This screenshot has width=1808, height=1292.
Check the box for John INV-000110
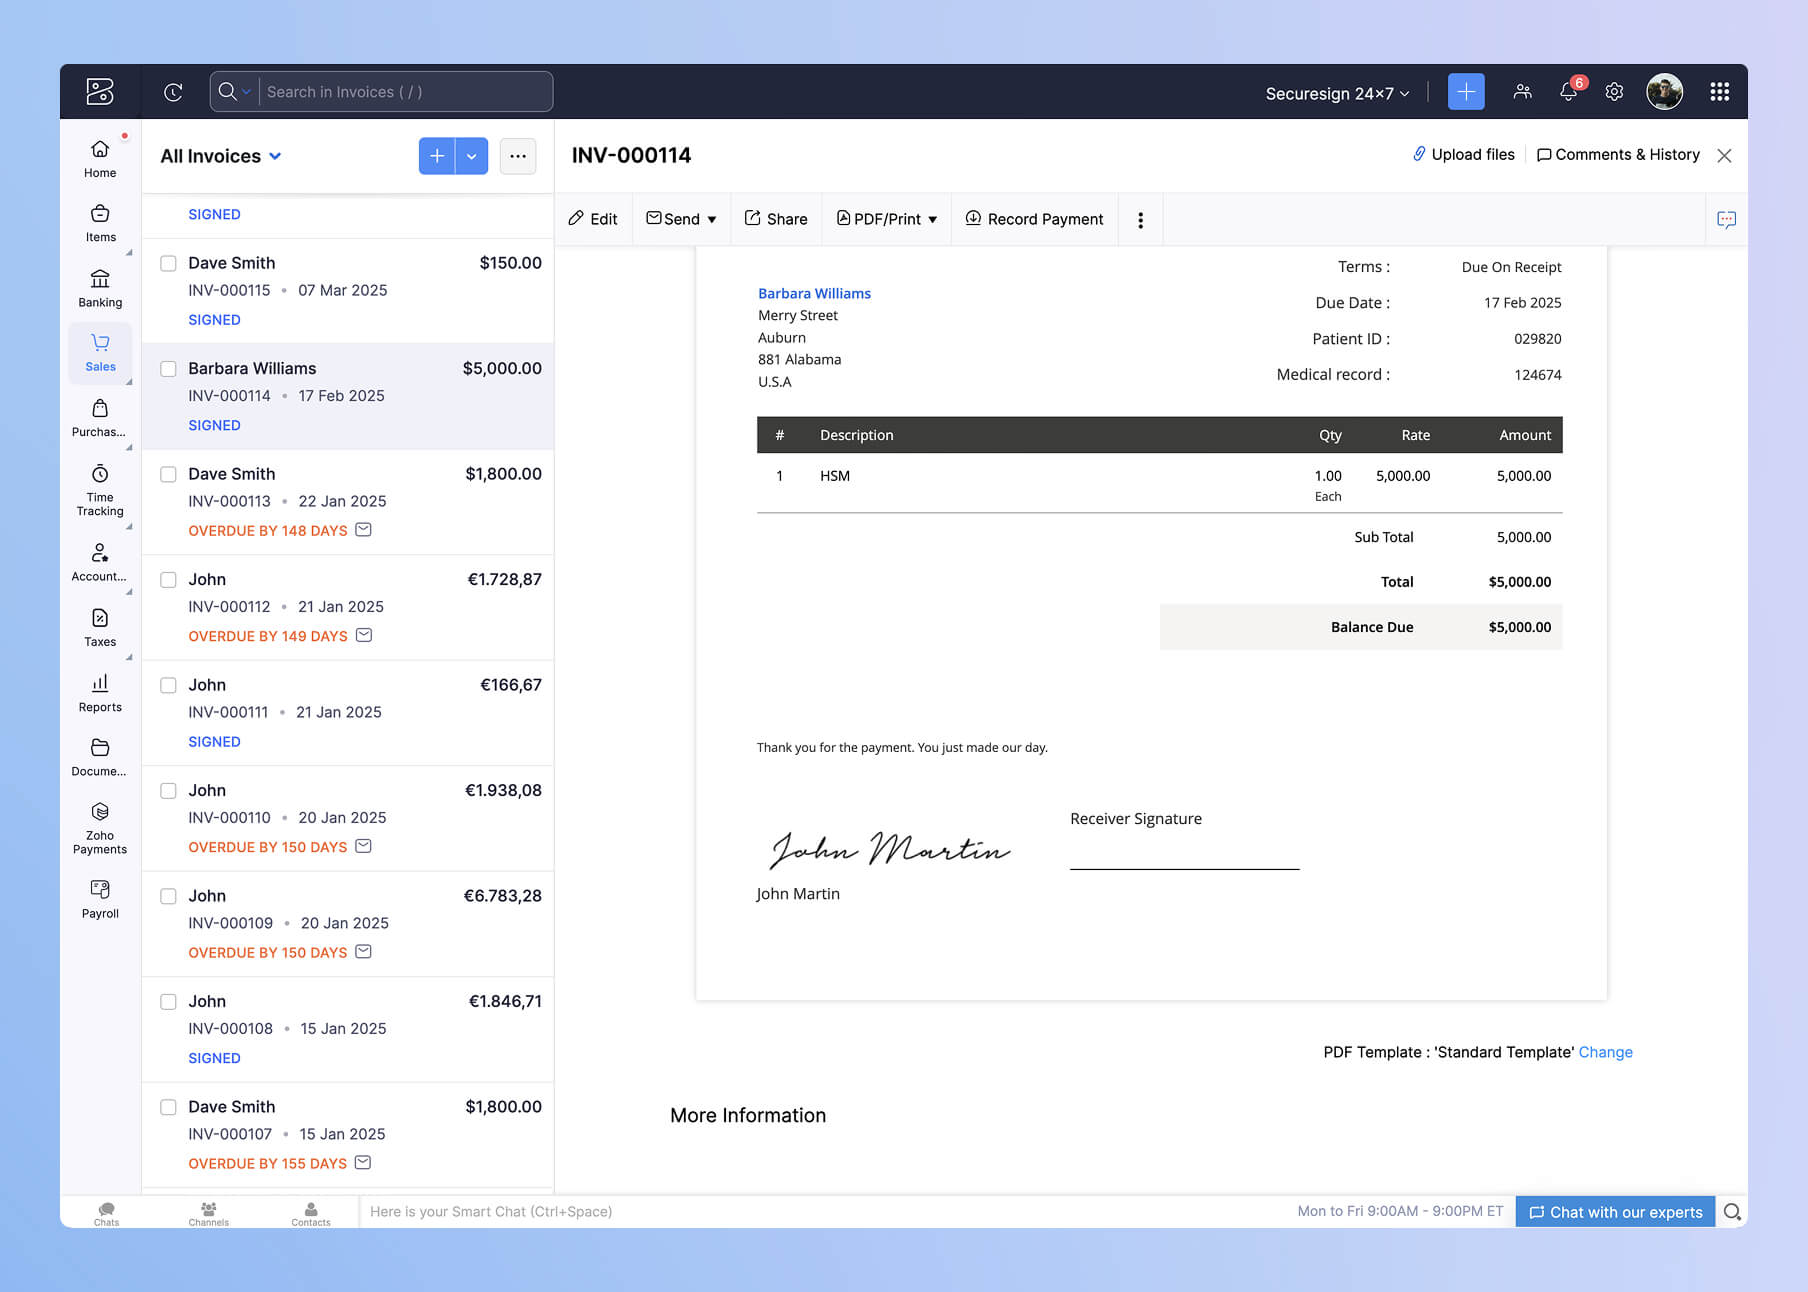click(x=169, y=791)
